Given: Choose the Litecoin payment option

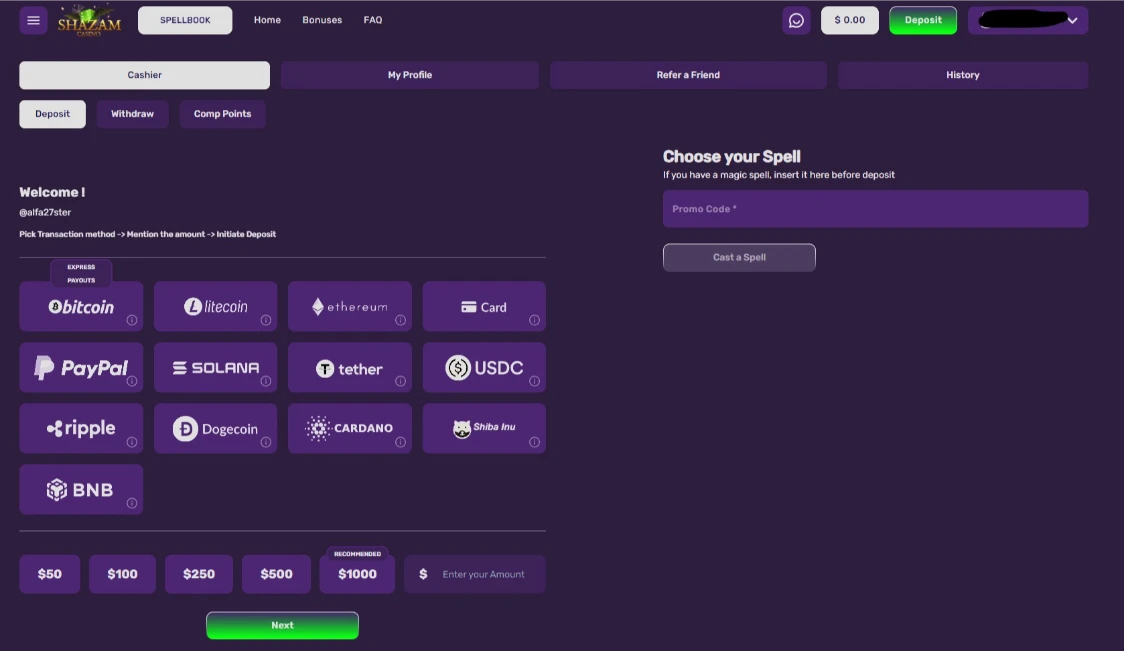Looking at the screenshot, I should (x=215, y=306).
